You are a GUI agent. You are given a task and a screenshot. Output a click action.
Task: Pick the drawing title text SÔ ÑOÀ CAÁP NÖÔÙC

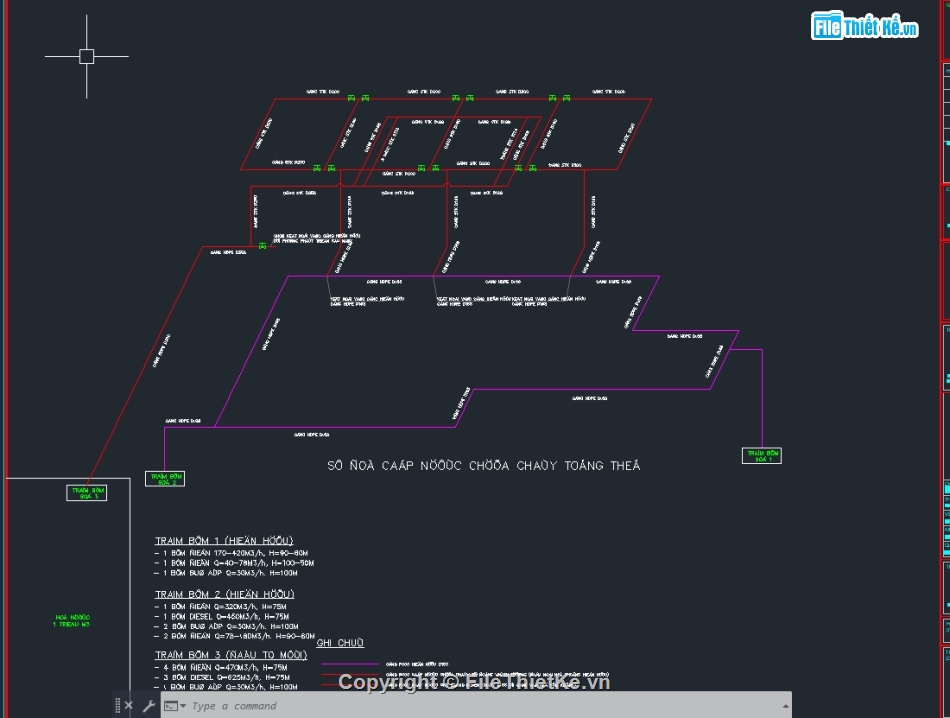point(484,466)
